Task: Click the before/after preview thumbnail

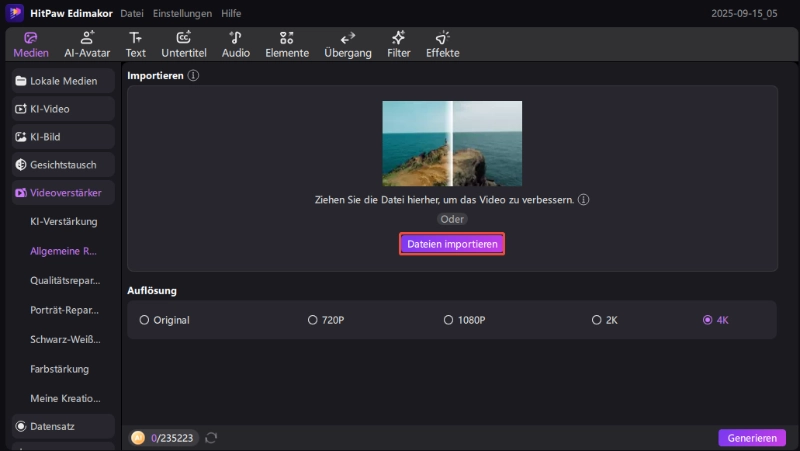Action: [x=452, y=143]
